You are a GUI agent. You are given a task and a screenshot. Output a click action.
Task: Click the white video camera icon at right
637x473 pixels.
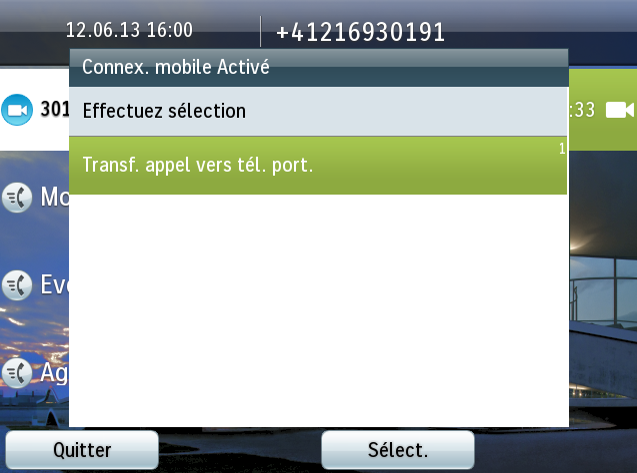[x=620, y=110]
